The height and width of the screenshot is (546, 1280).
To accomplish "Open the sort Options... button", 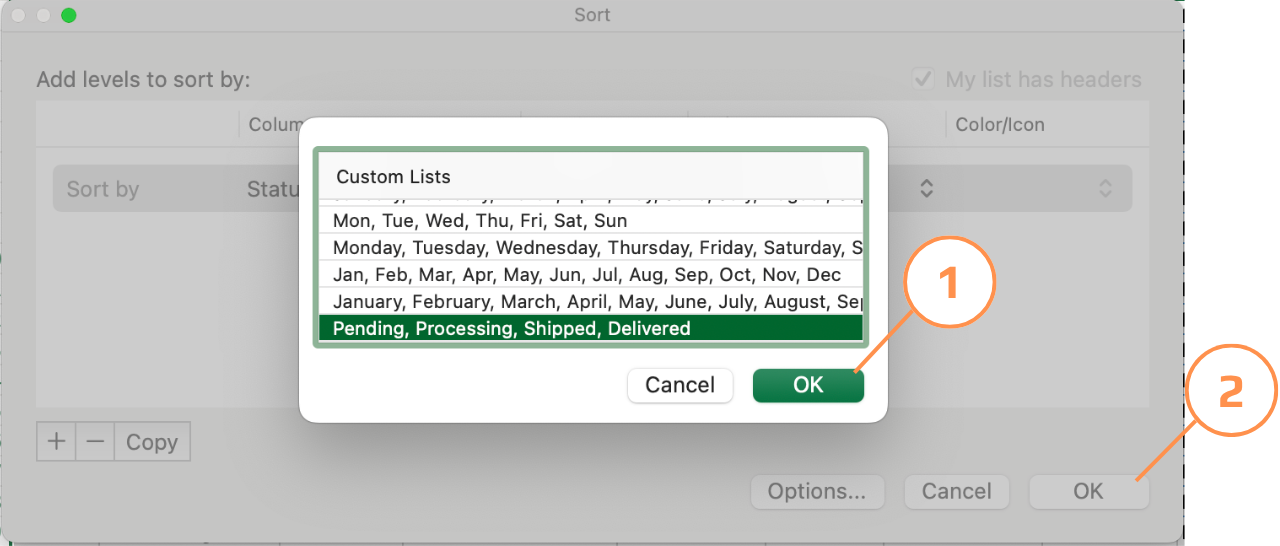I will (816, 491).
